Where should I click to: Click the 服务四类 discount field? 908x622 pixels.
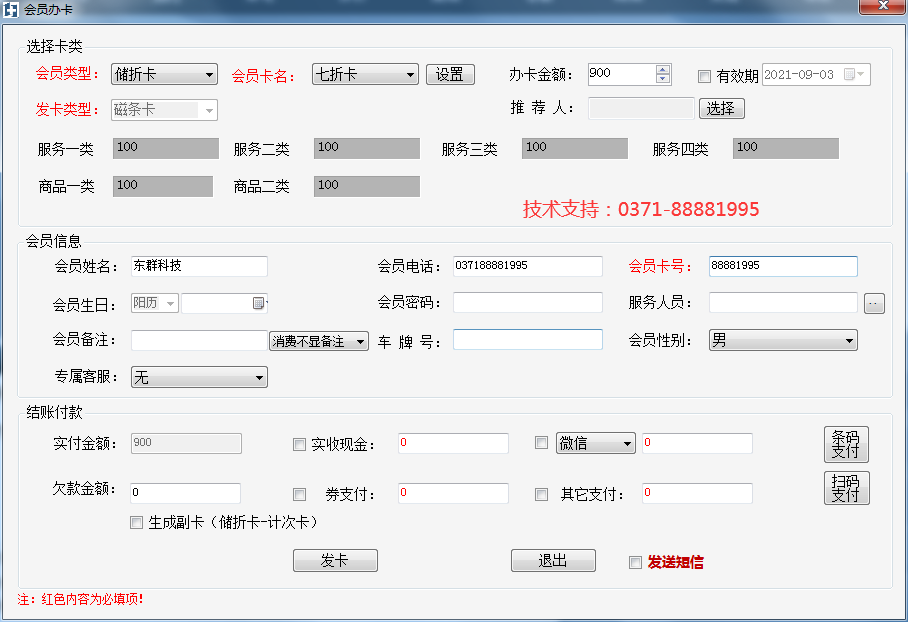786,148
